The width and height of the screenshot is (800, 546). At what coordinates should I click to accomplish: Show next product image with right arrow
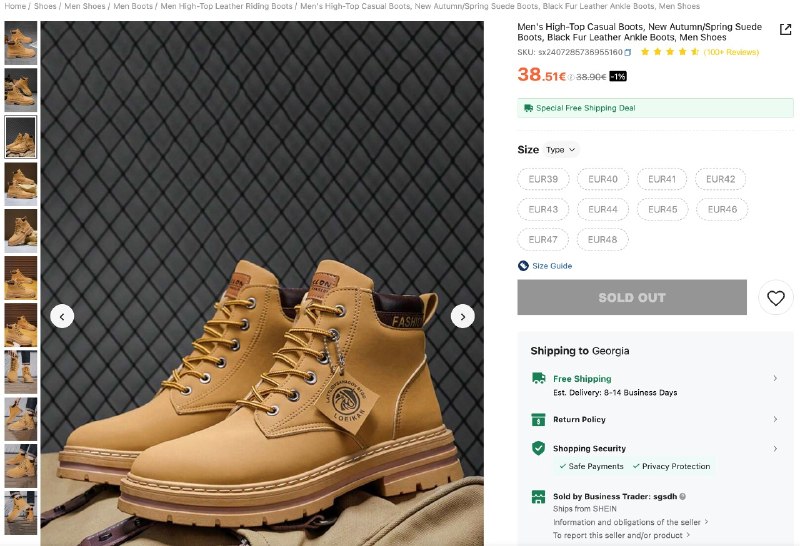click(462, 316)
